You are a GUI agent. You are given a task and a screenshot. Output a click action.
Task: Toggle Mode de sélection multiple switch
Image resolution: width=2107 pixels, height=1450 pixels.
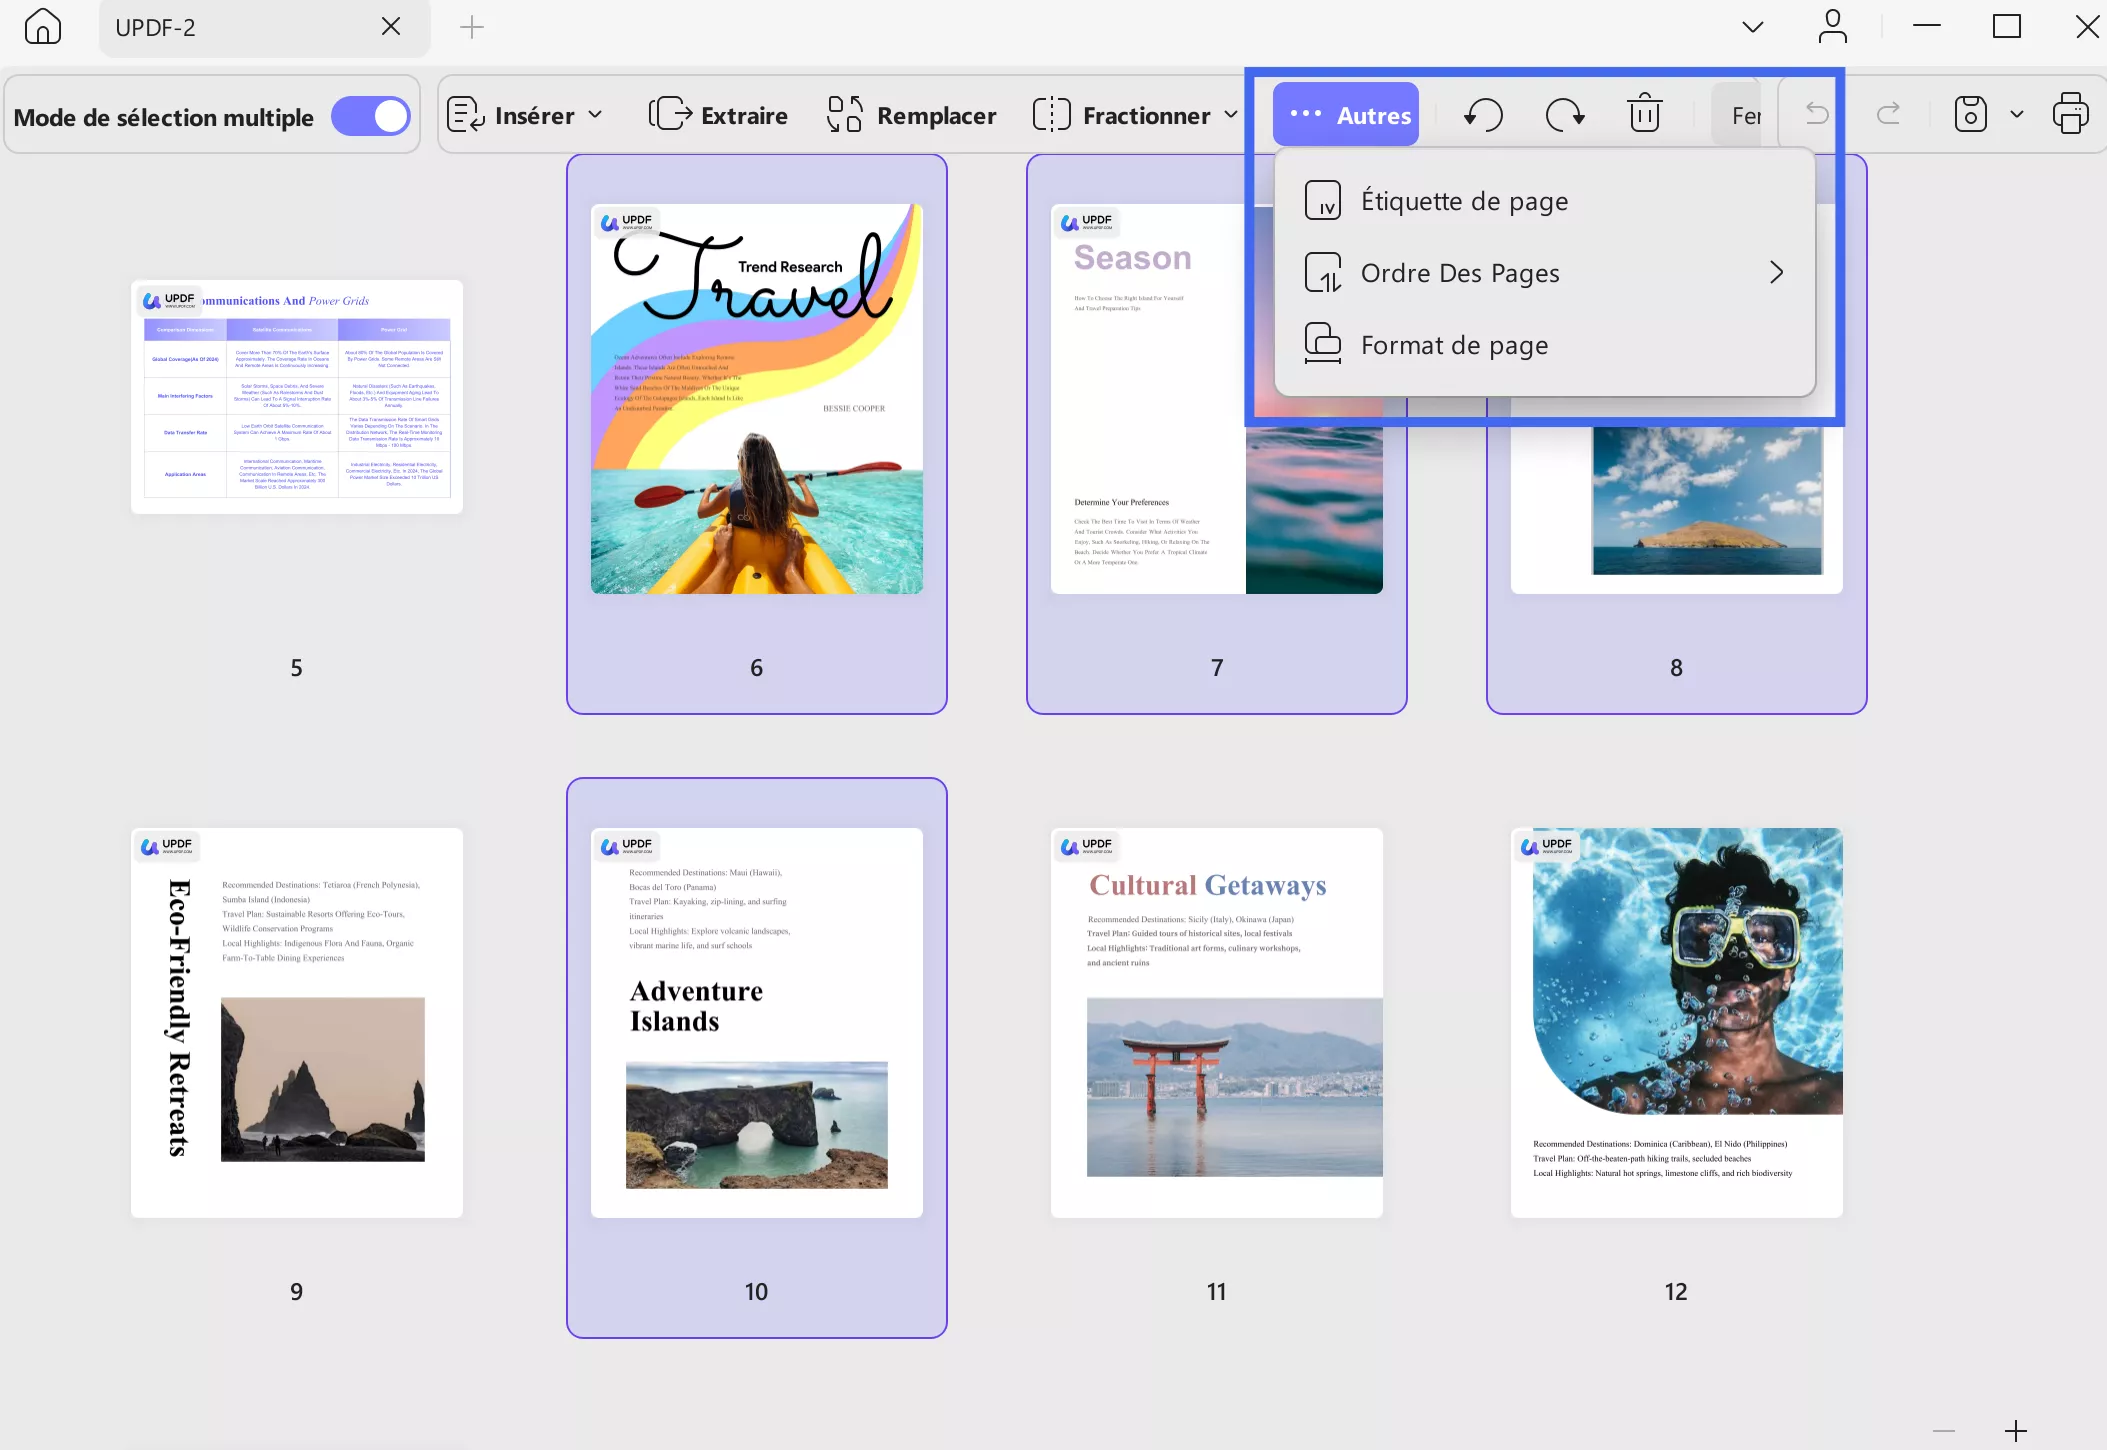click(371, 116)
